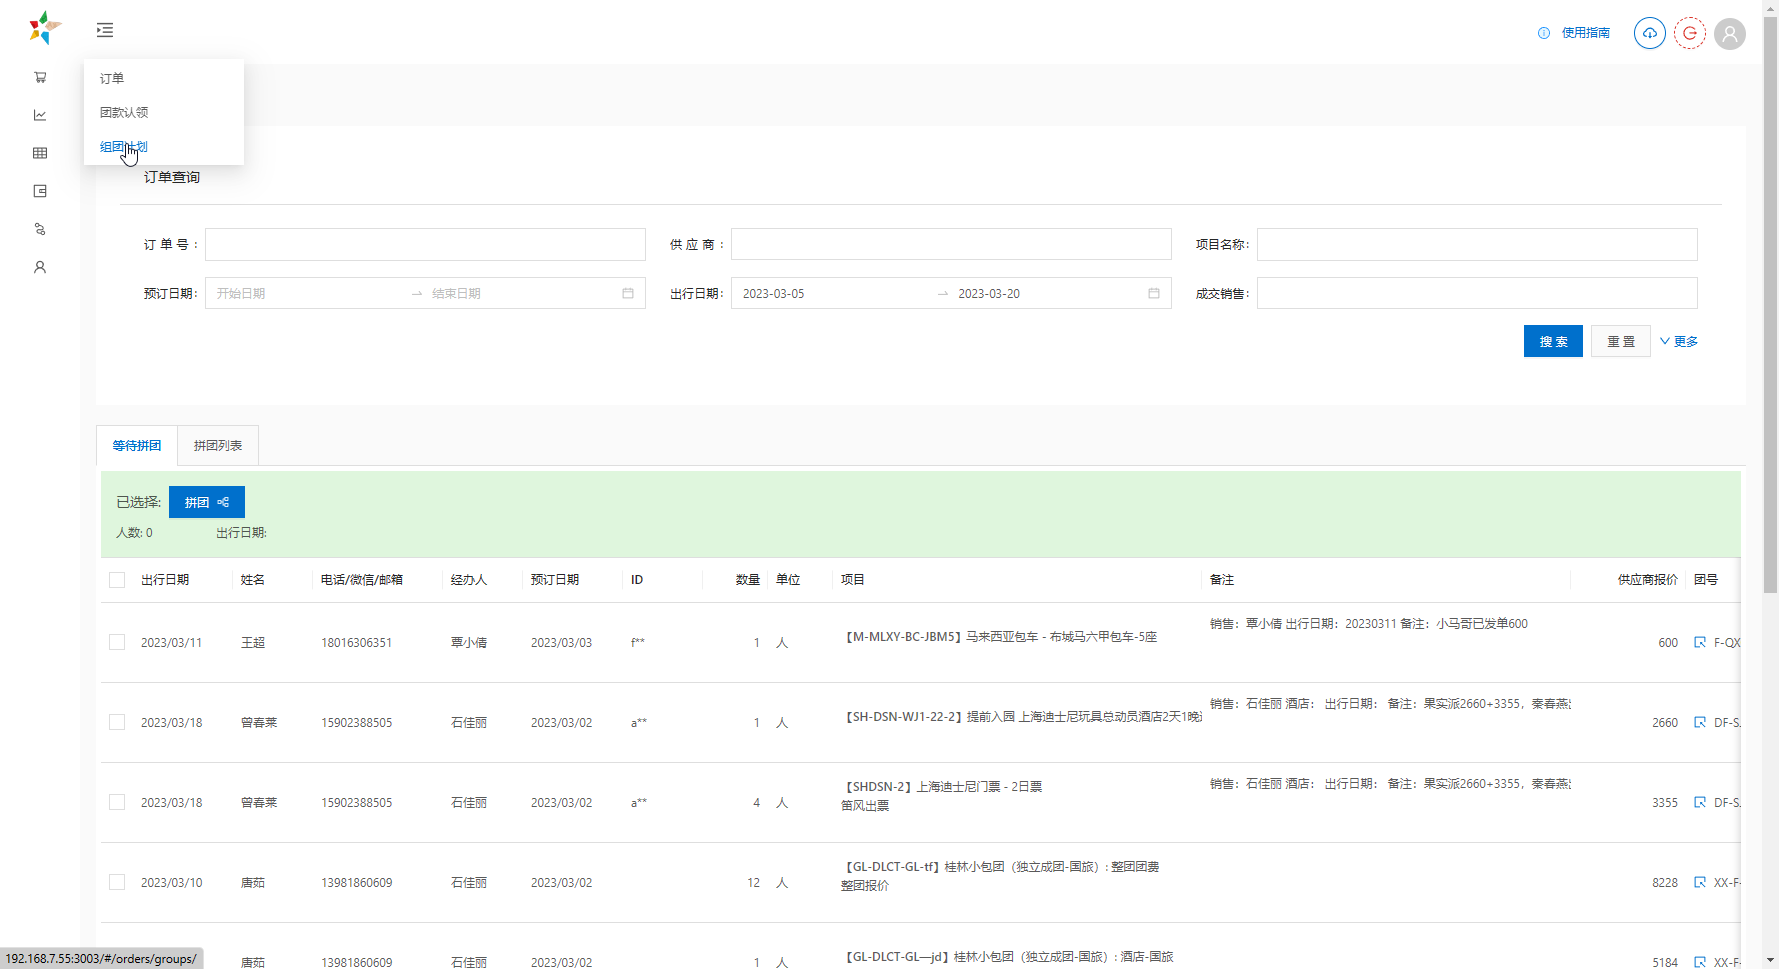Open the user avatar in header
Image resolution: width=1779 pixels, height=969 pixels.
[1729, 33]
